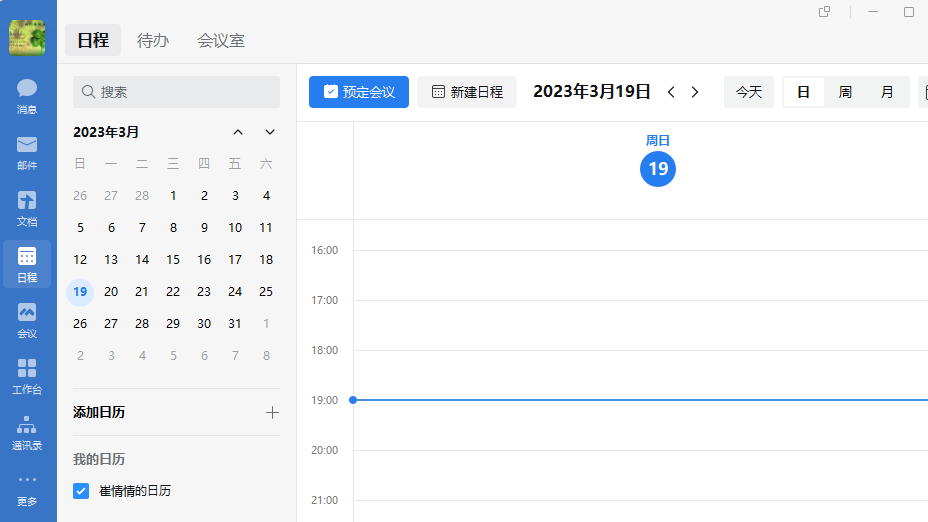Switch to 周 week view
This screenshot has height=522, width=928.
[845, 92]
